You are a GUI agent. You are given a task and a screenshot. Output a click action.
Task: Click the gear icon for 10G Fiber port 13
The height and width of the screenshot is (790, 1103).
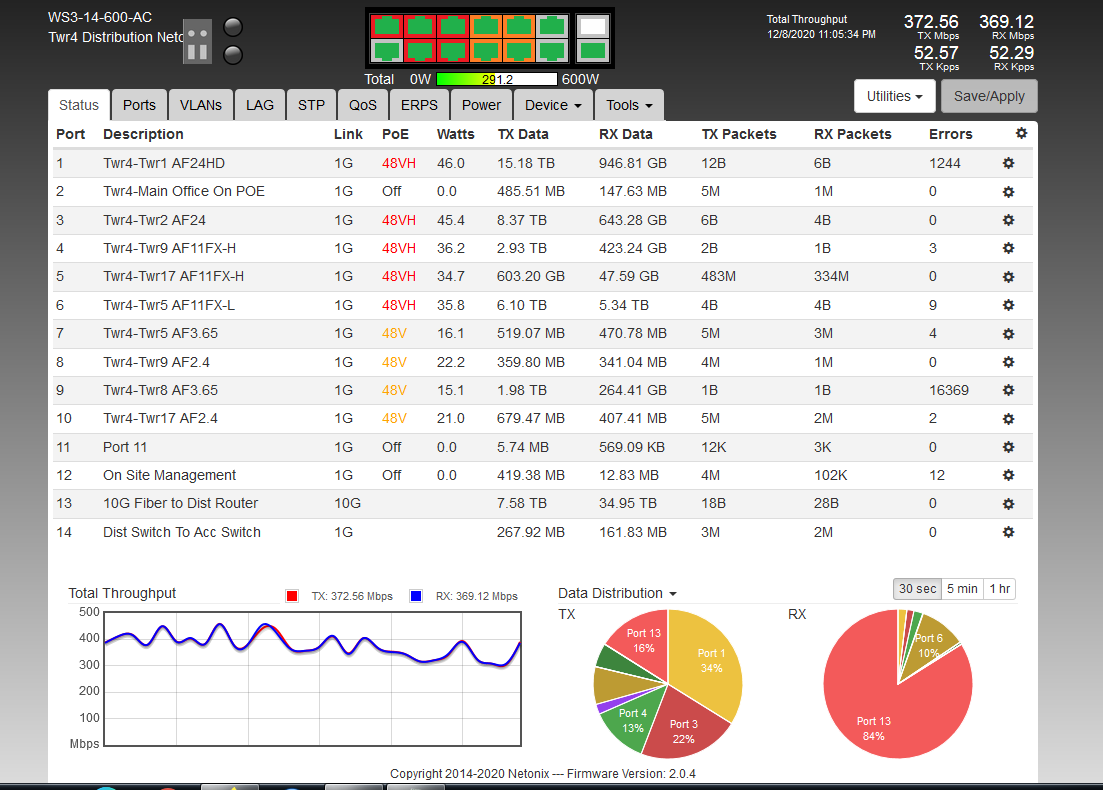[x=1008, y=503]
